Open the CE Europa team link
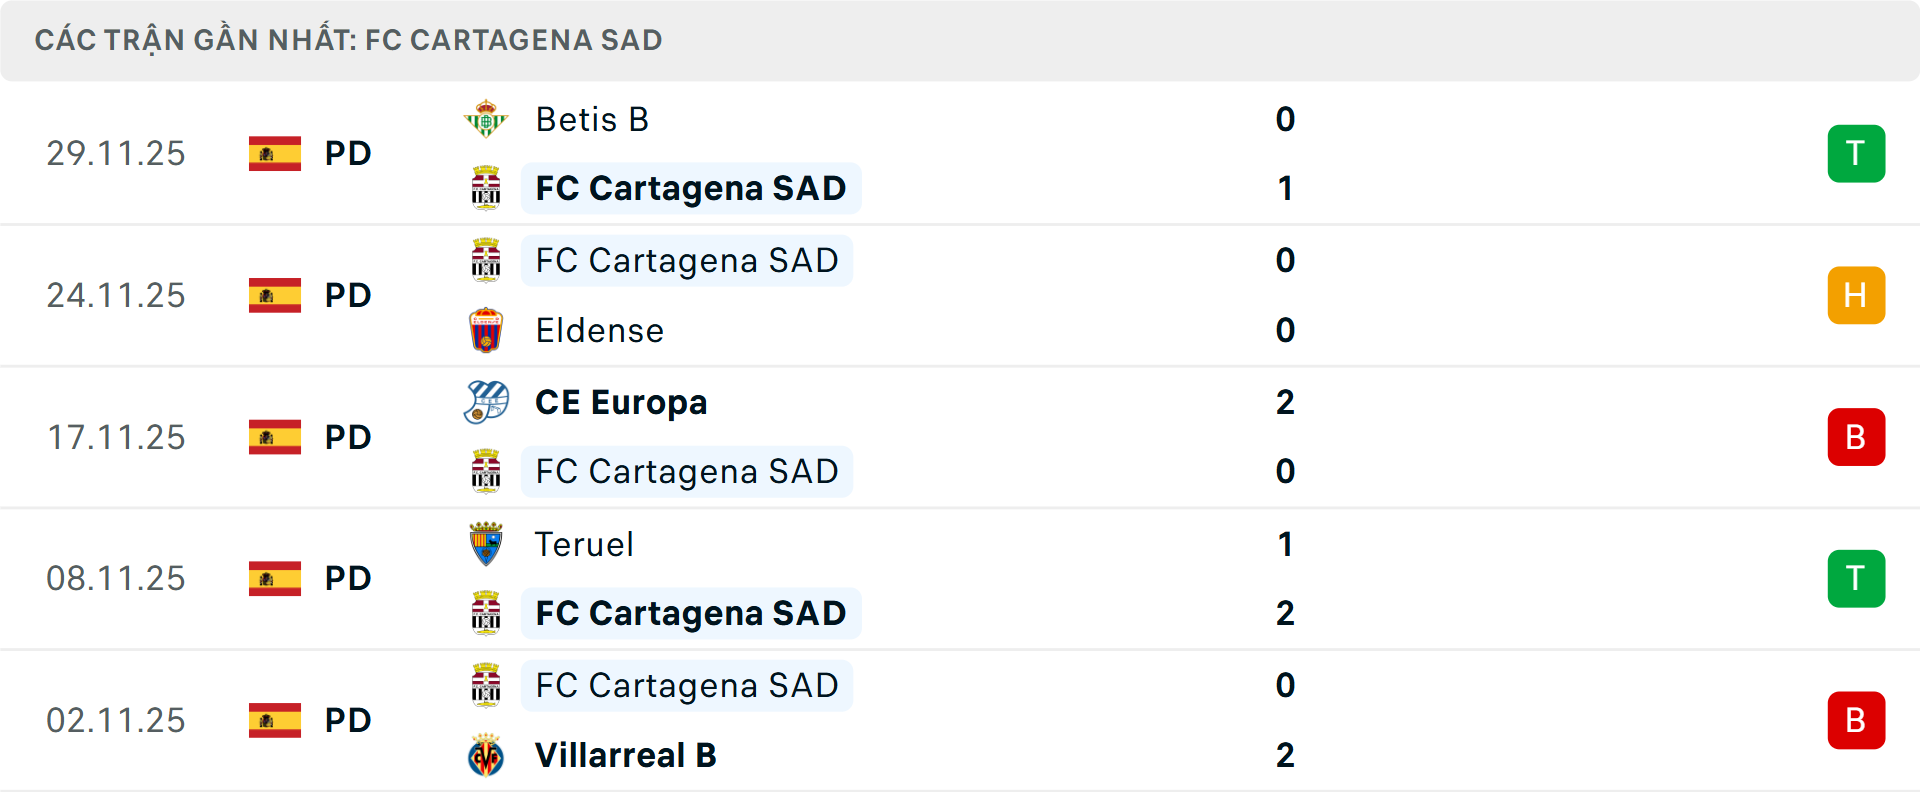This screenshot has width=1920, height=792. coord(621,402)
